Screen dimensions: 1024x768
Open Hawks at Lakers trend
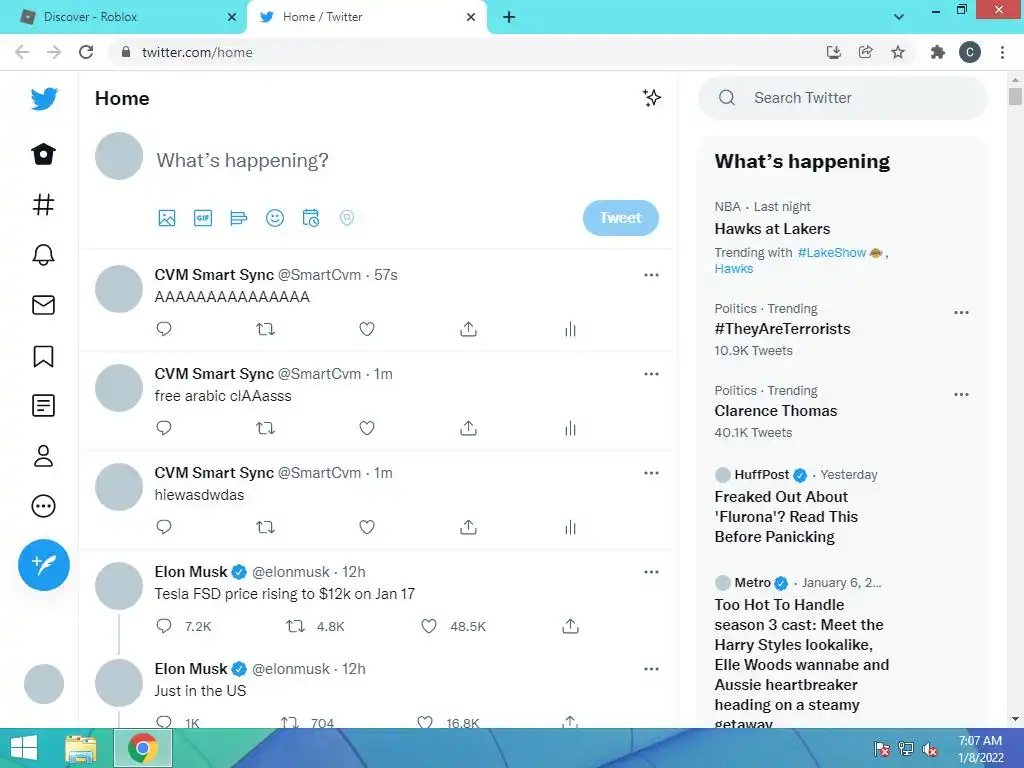coord(772,229)
